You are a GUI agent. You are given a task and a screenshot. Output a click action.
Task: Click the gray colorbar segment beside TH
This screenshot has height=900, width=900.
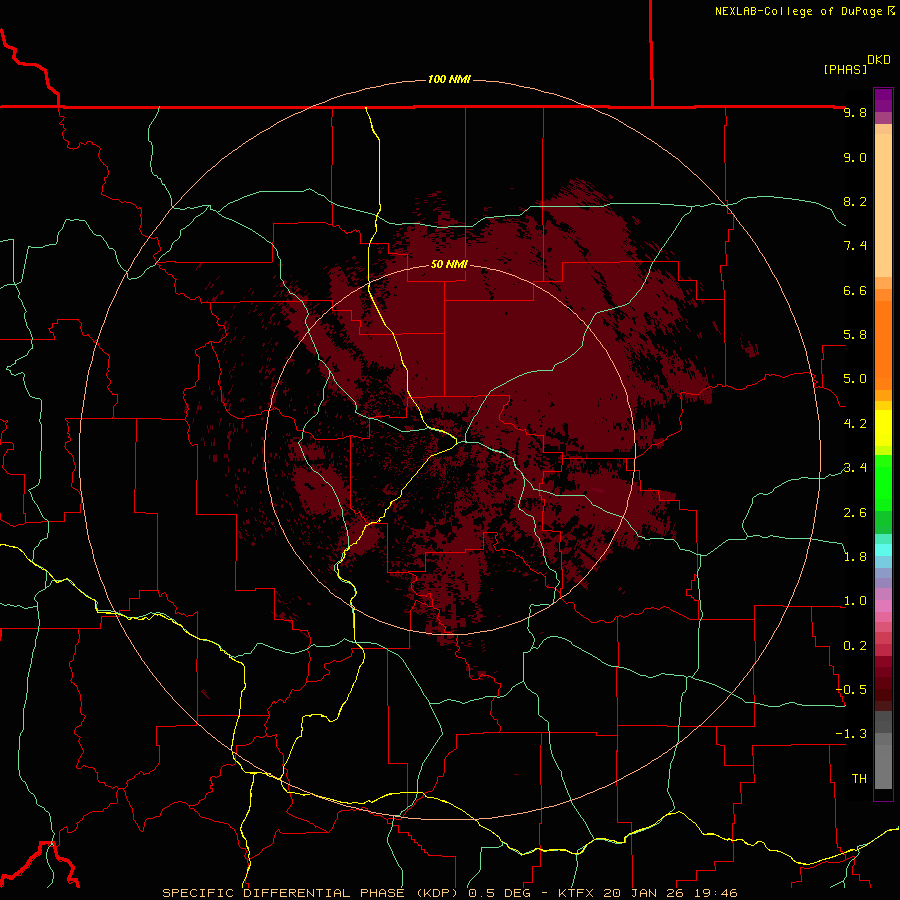(883, 769)
